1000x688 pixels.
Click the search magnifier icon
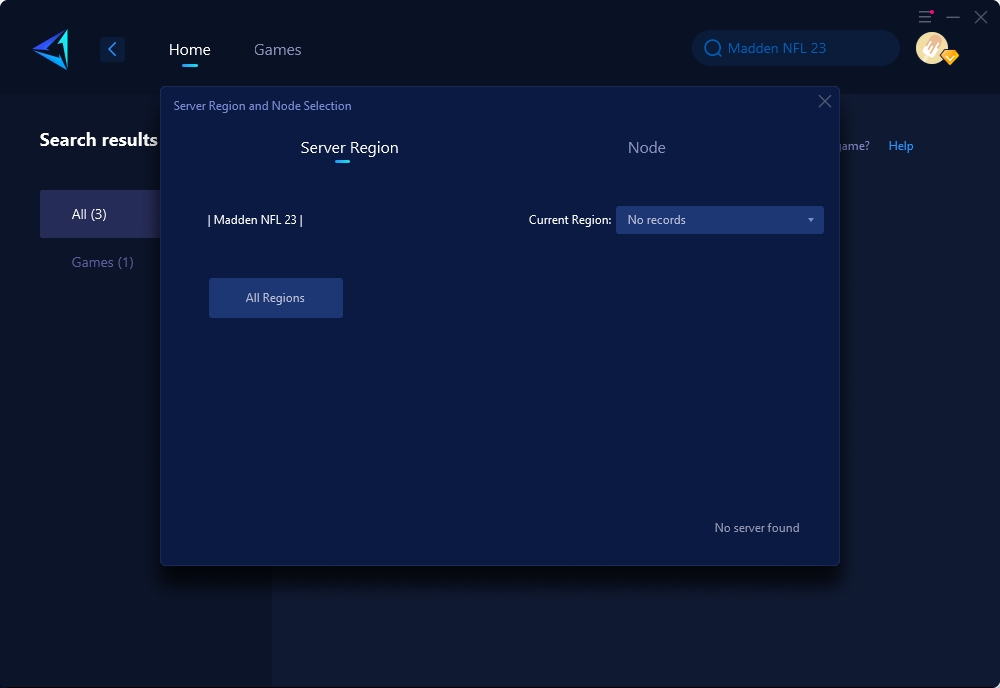point(713,48)
